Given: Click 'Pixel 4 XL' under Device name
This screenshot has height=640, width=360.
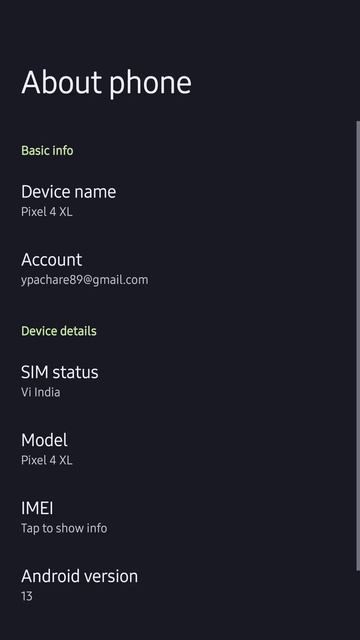Looking at the screenshot, I should point(47,212).
